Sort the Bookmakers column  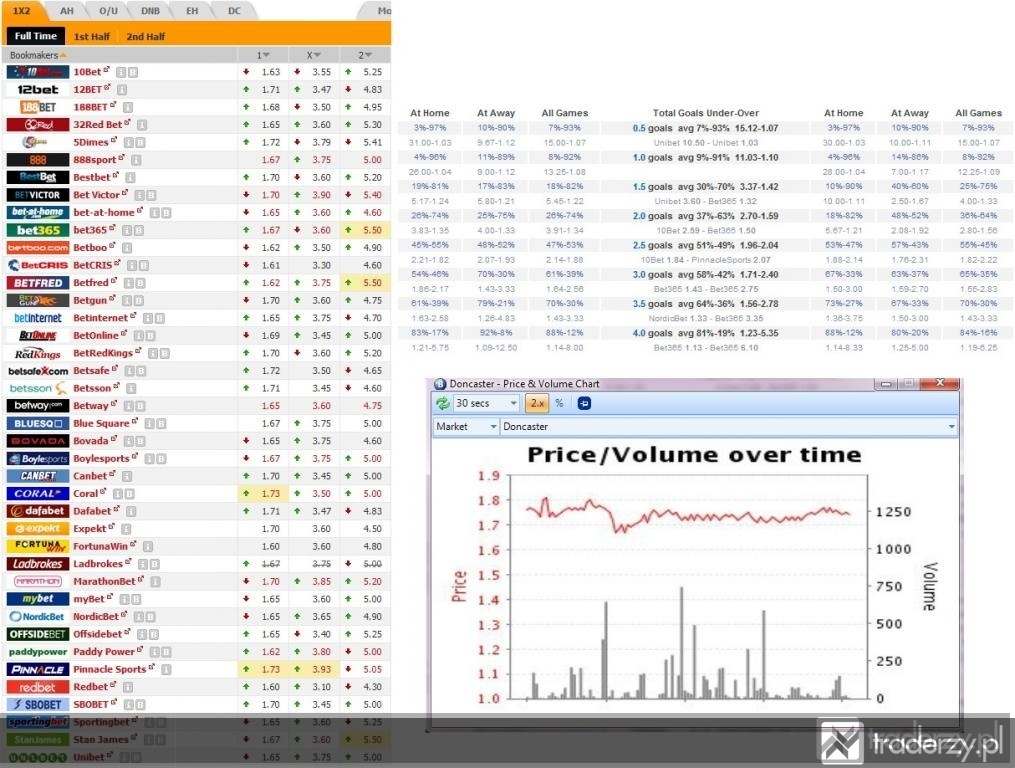[38, 55]
